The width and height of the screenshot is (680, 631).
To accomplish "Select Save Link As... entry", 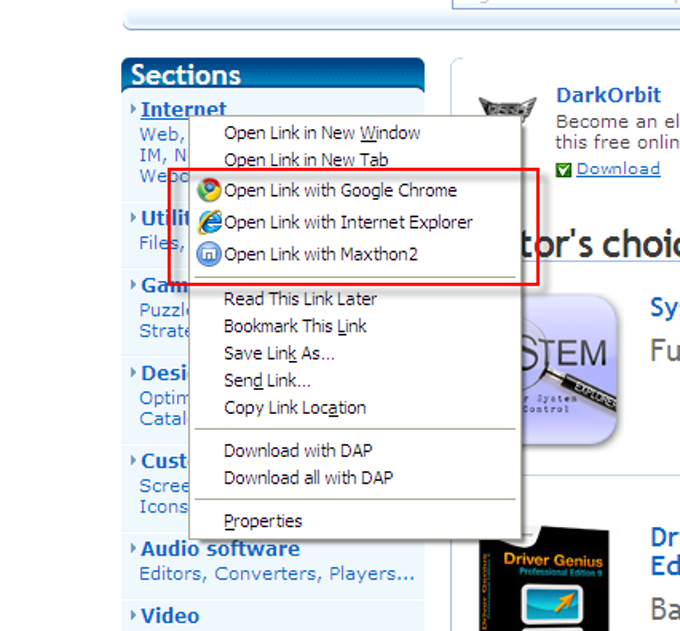I will [x=355, y=353].
